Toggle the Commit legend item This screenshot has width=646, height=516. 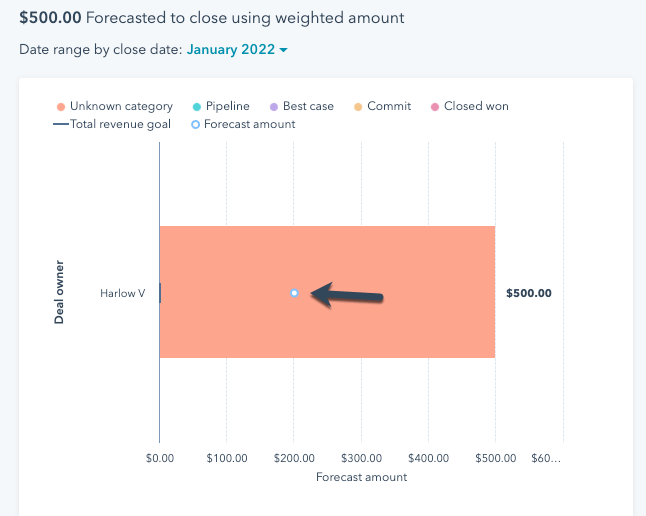click(382, 106)
